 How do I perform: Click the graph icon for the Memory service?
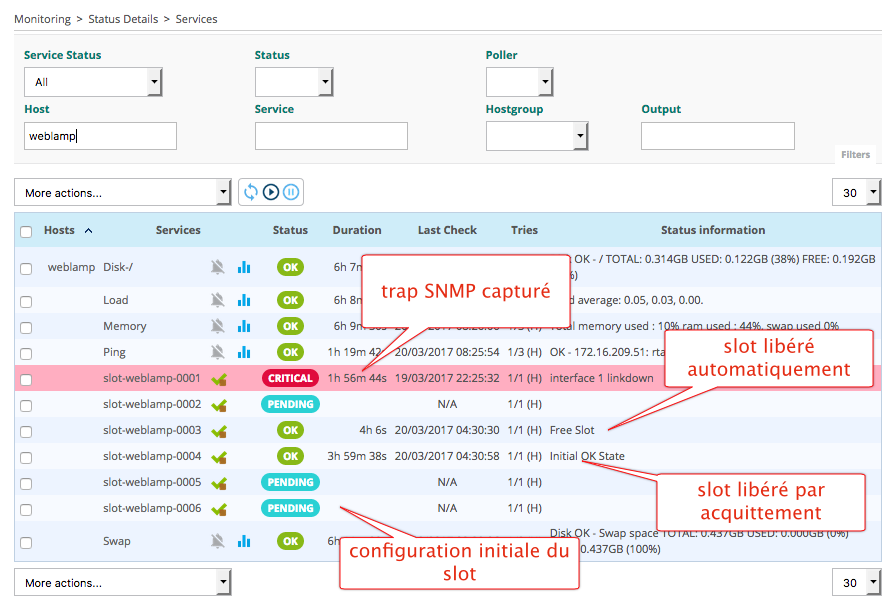pyautogui.click(x=244, y=326)
